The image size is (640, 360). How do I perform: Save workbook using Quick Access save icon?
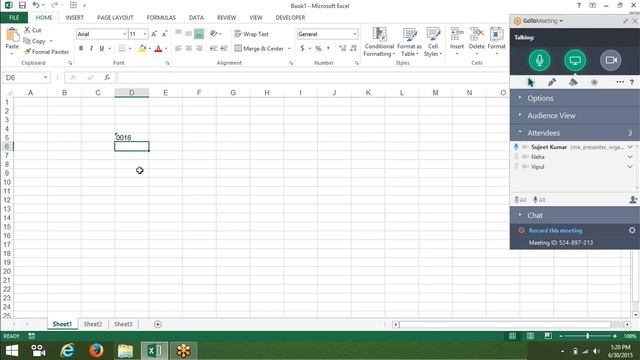point(22,5)
